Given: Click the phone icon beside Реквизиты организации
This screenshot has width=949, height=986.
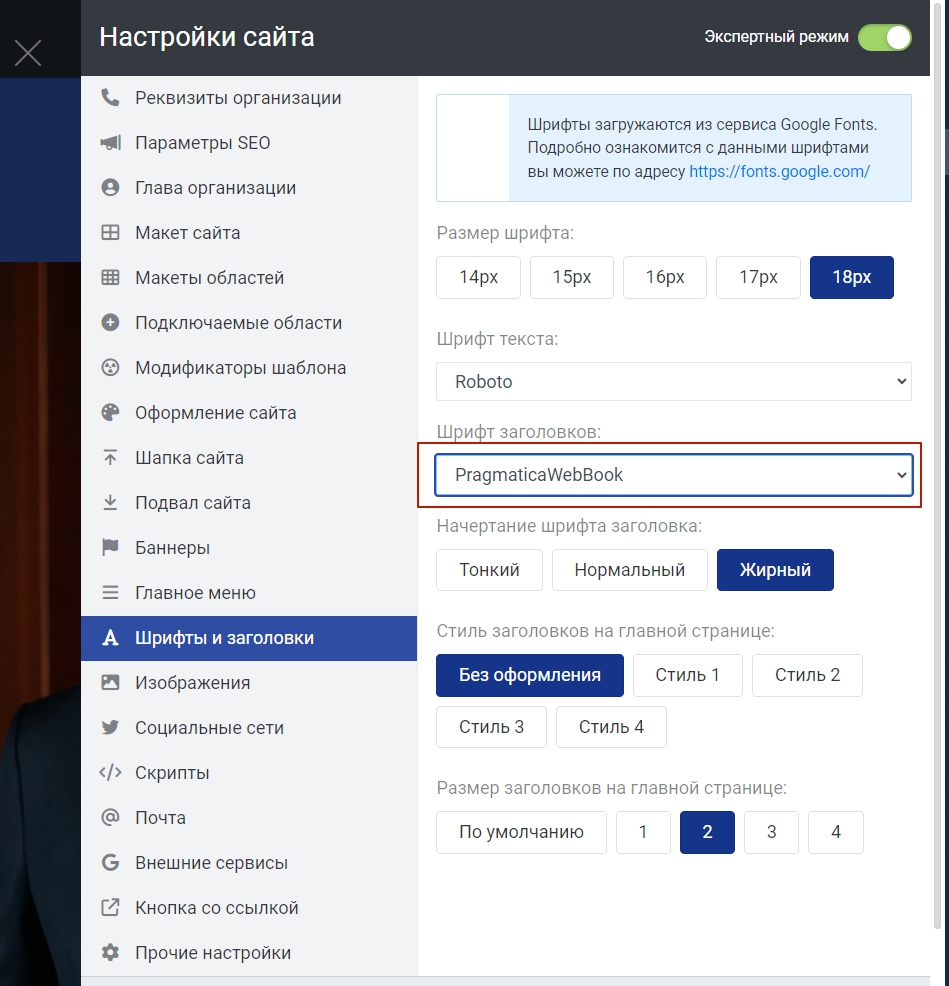Looking at the screenshot, I should [110, 98].
